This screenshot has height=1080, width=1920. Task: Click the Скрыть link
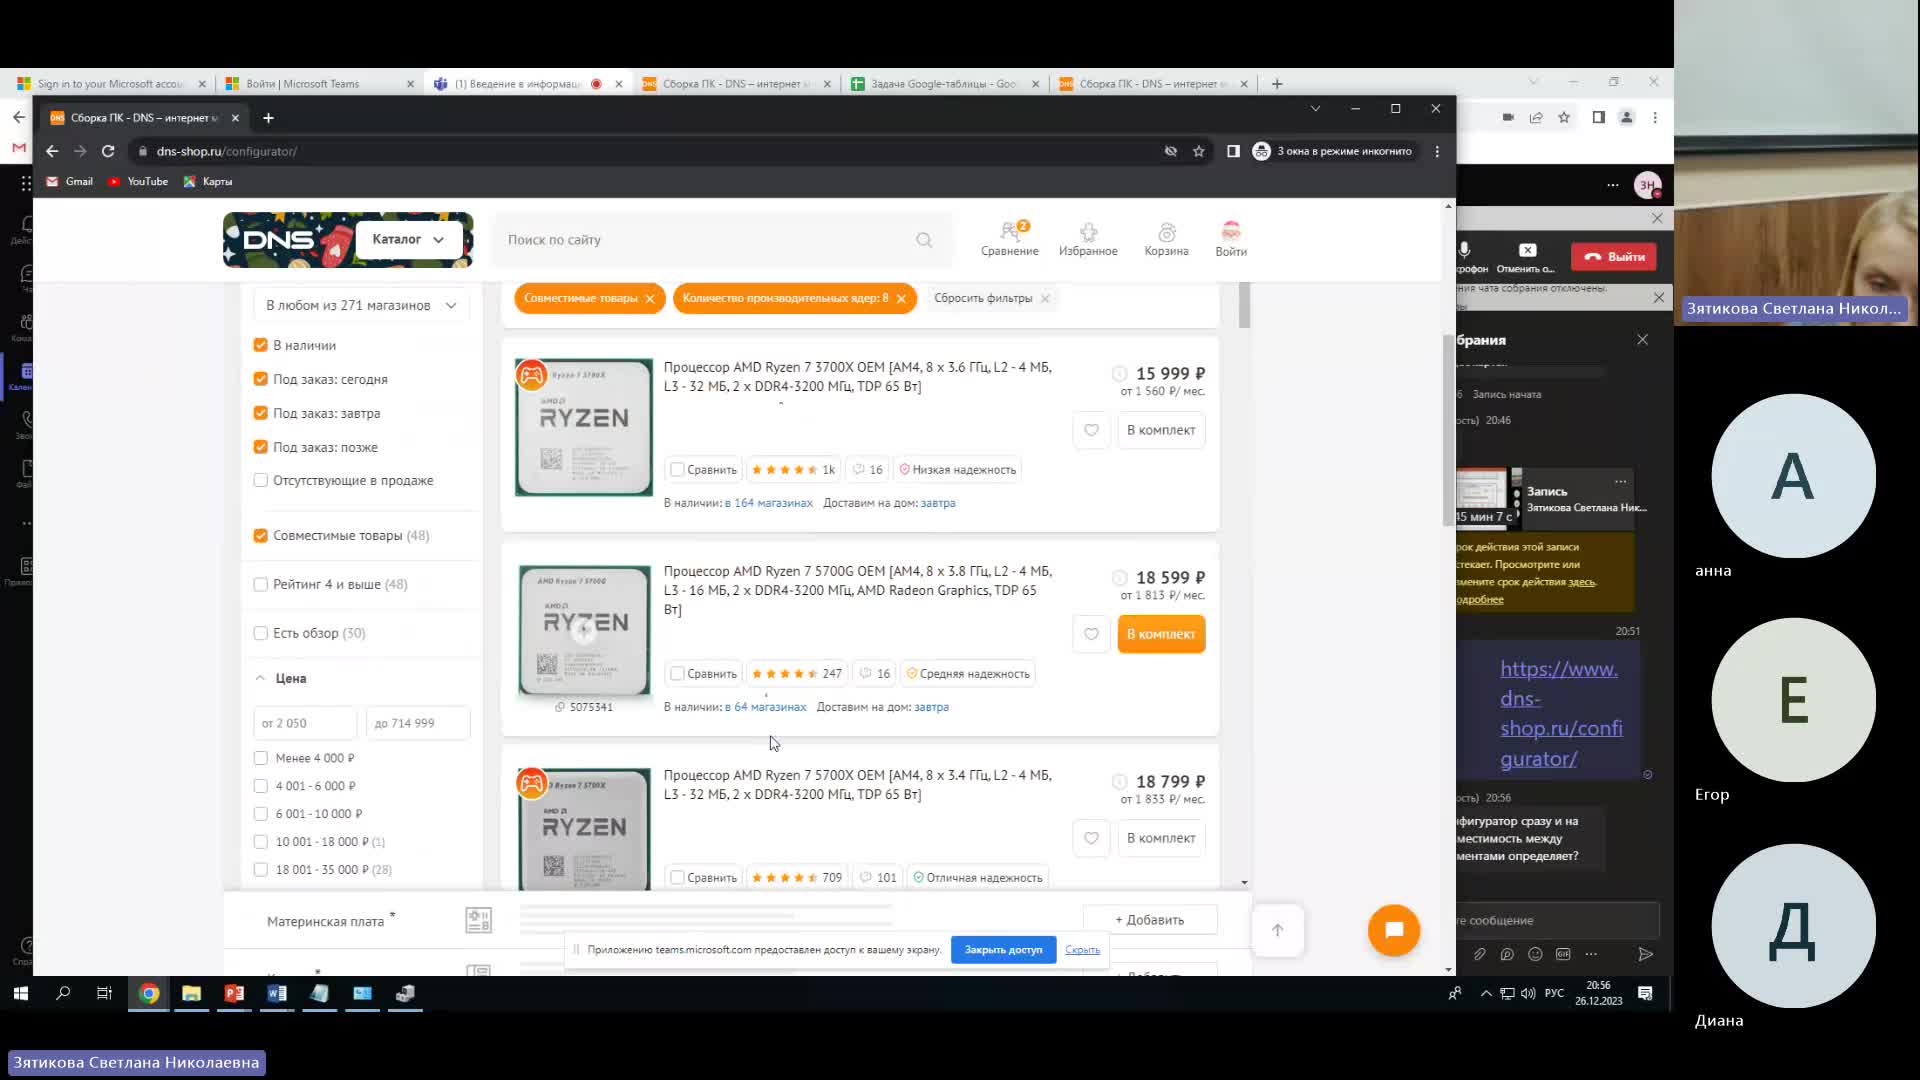tap(1082, 950)
